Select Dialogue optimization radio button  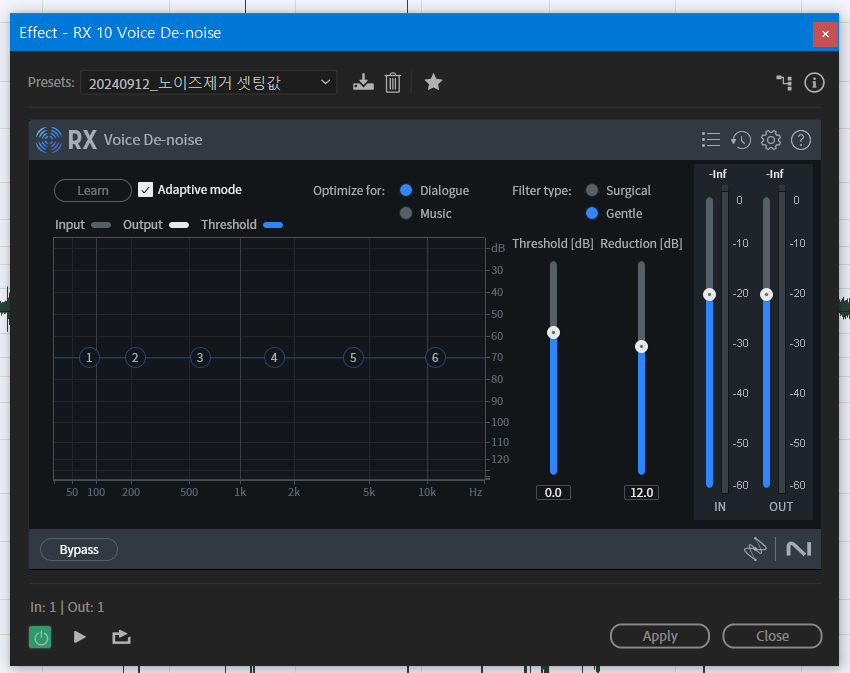[405, 190]
